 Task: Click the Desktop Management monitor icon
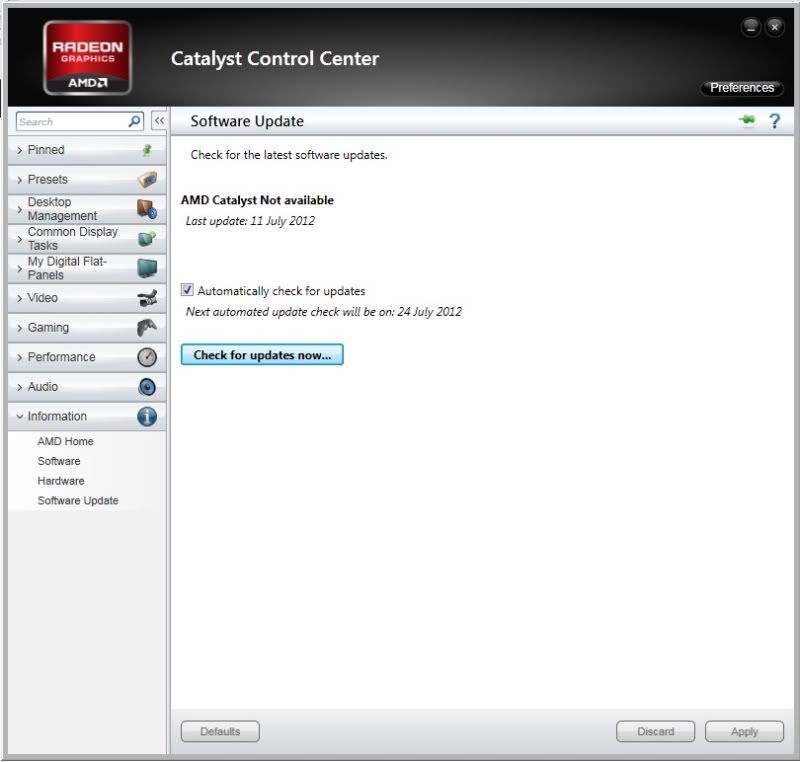tap(147, 209)
